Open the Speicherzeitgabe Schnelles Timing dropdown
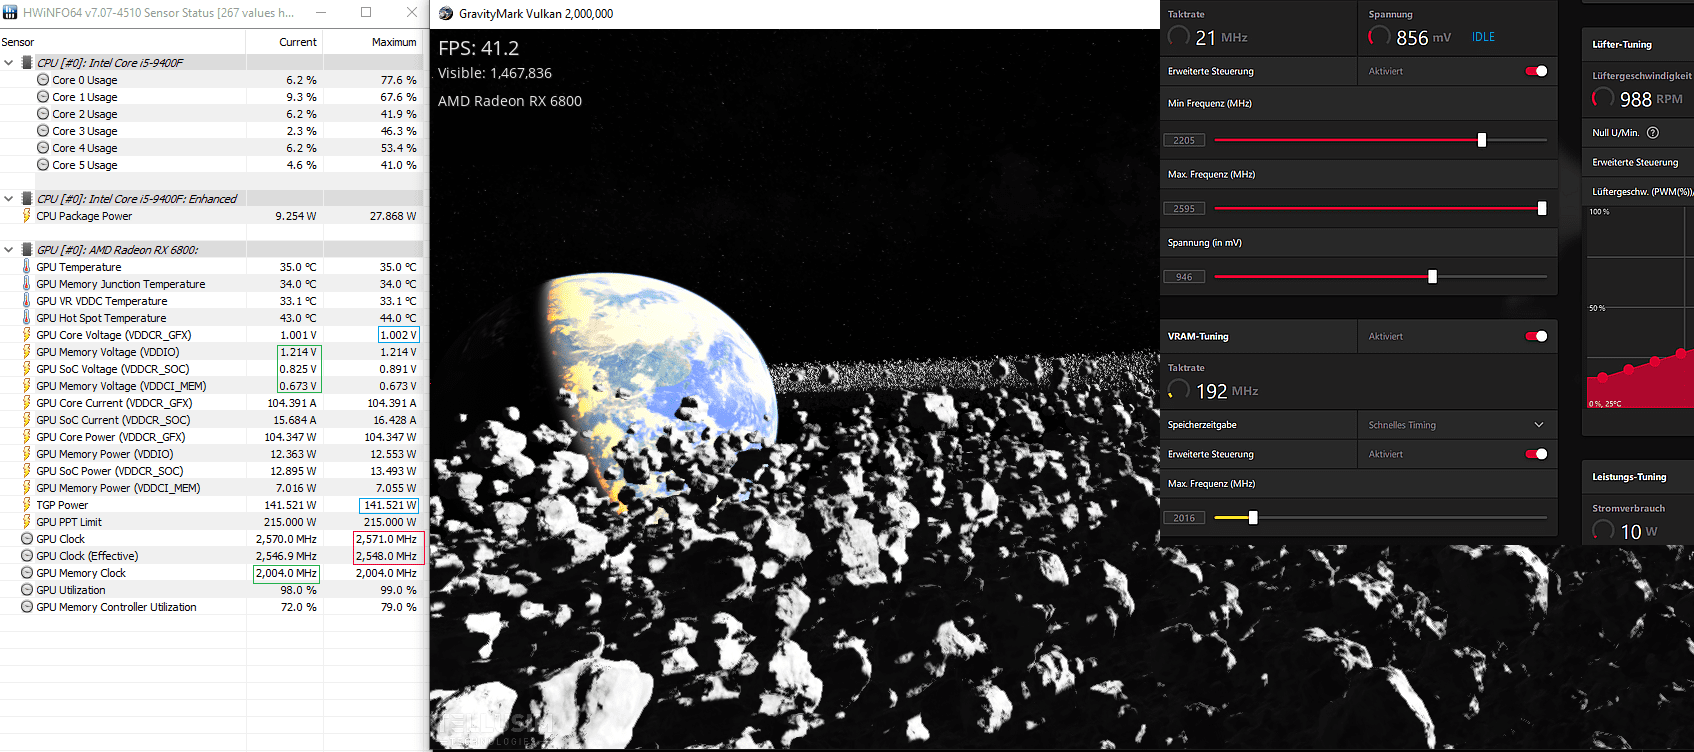This screenshot has width=1694, height=752. [1457, 425]
